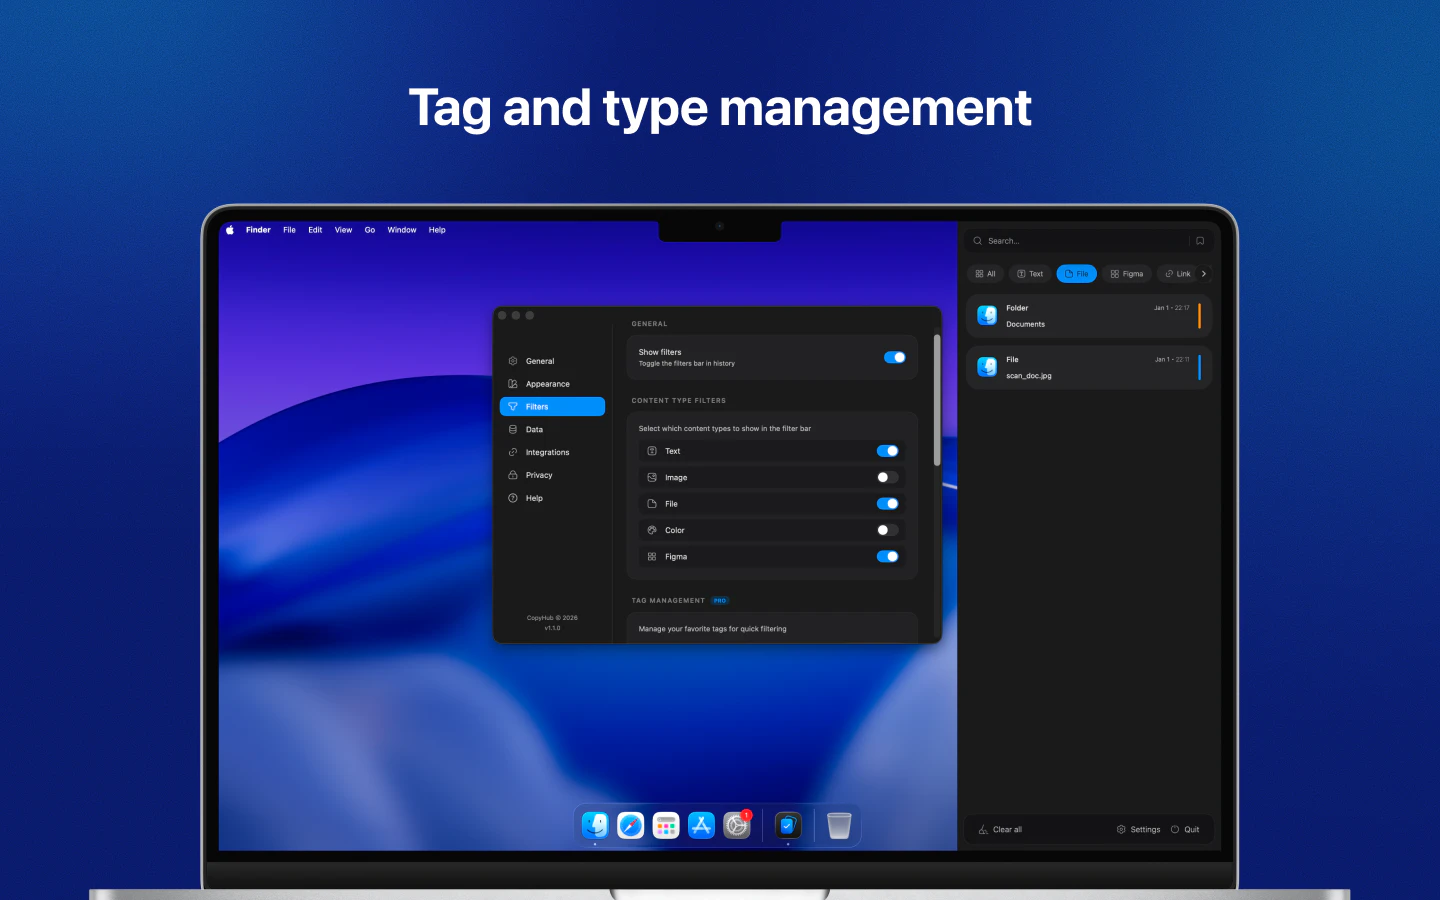Select the Data section in settings sidebar
The image size is (1440, 900).
click(x=533, y=429)
